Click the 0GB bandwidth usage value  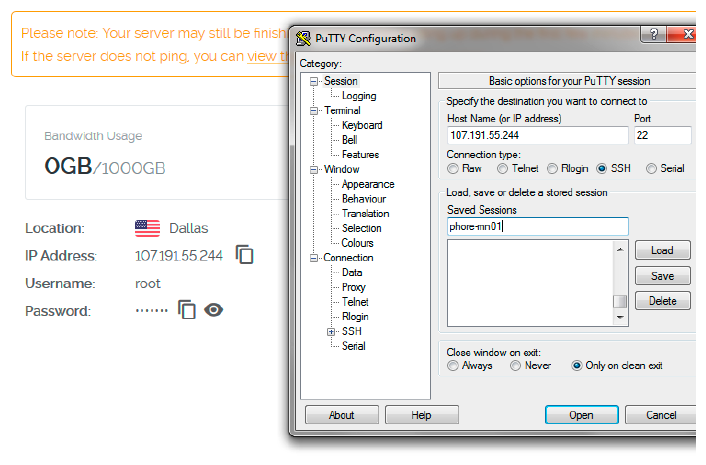[68, 166]
